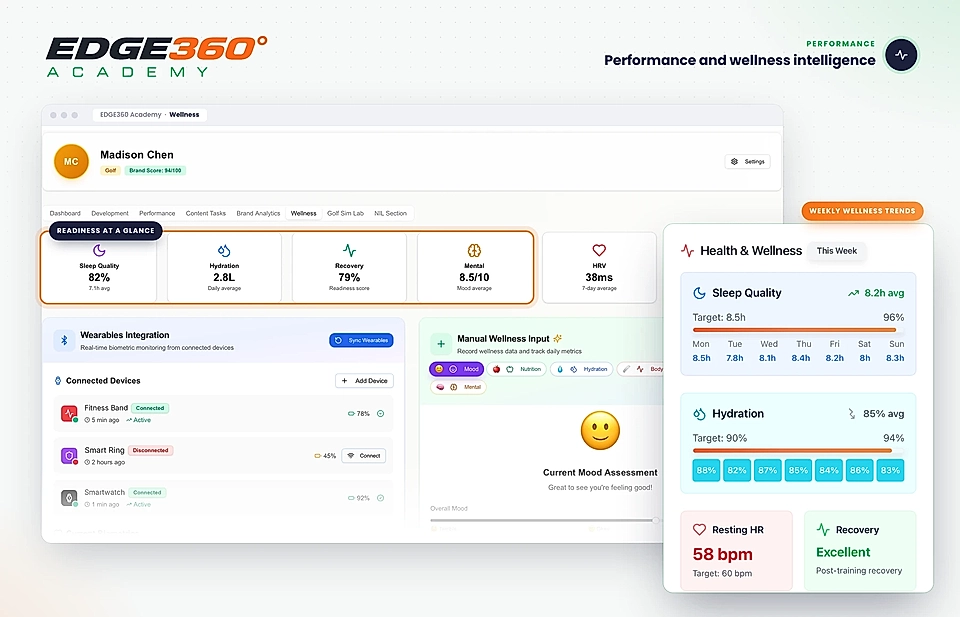Select the Mental input chip
The height and width of the screenshot is (617, 960).
tap(458, 387)
